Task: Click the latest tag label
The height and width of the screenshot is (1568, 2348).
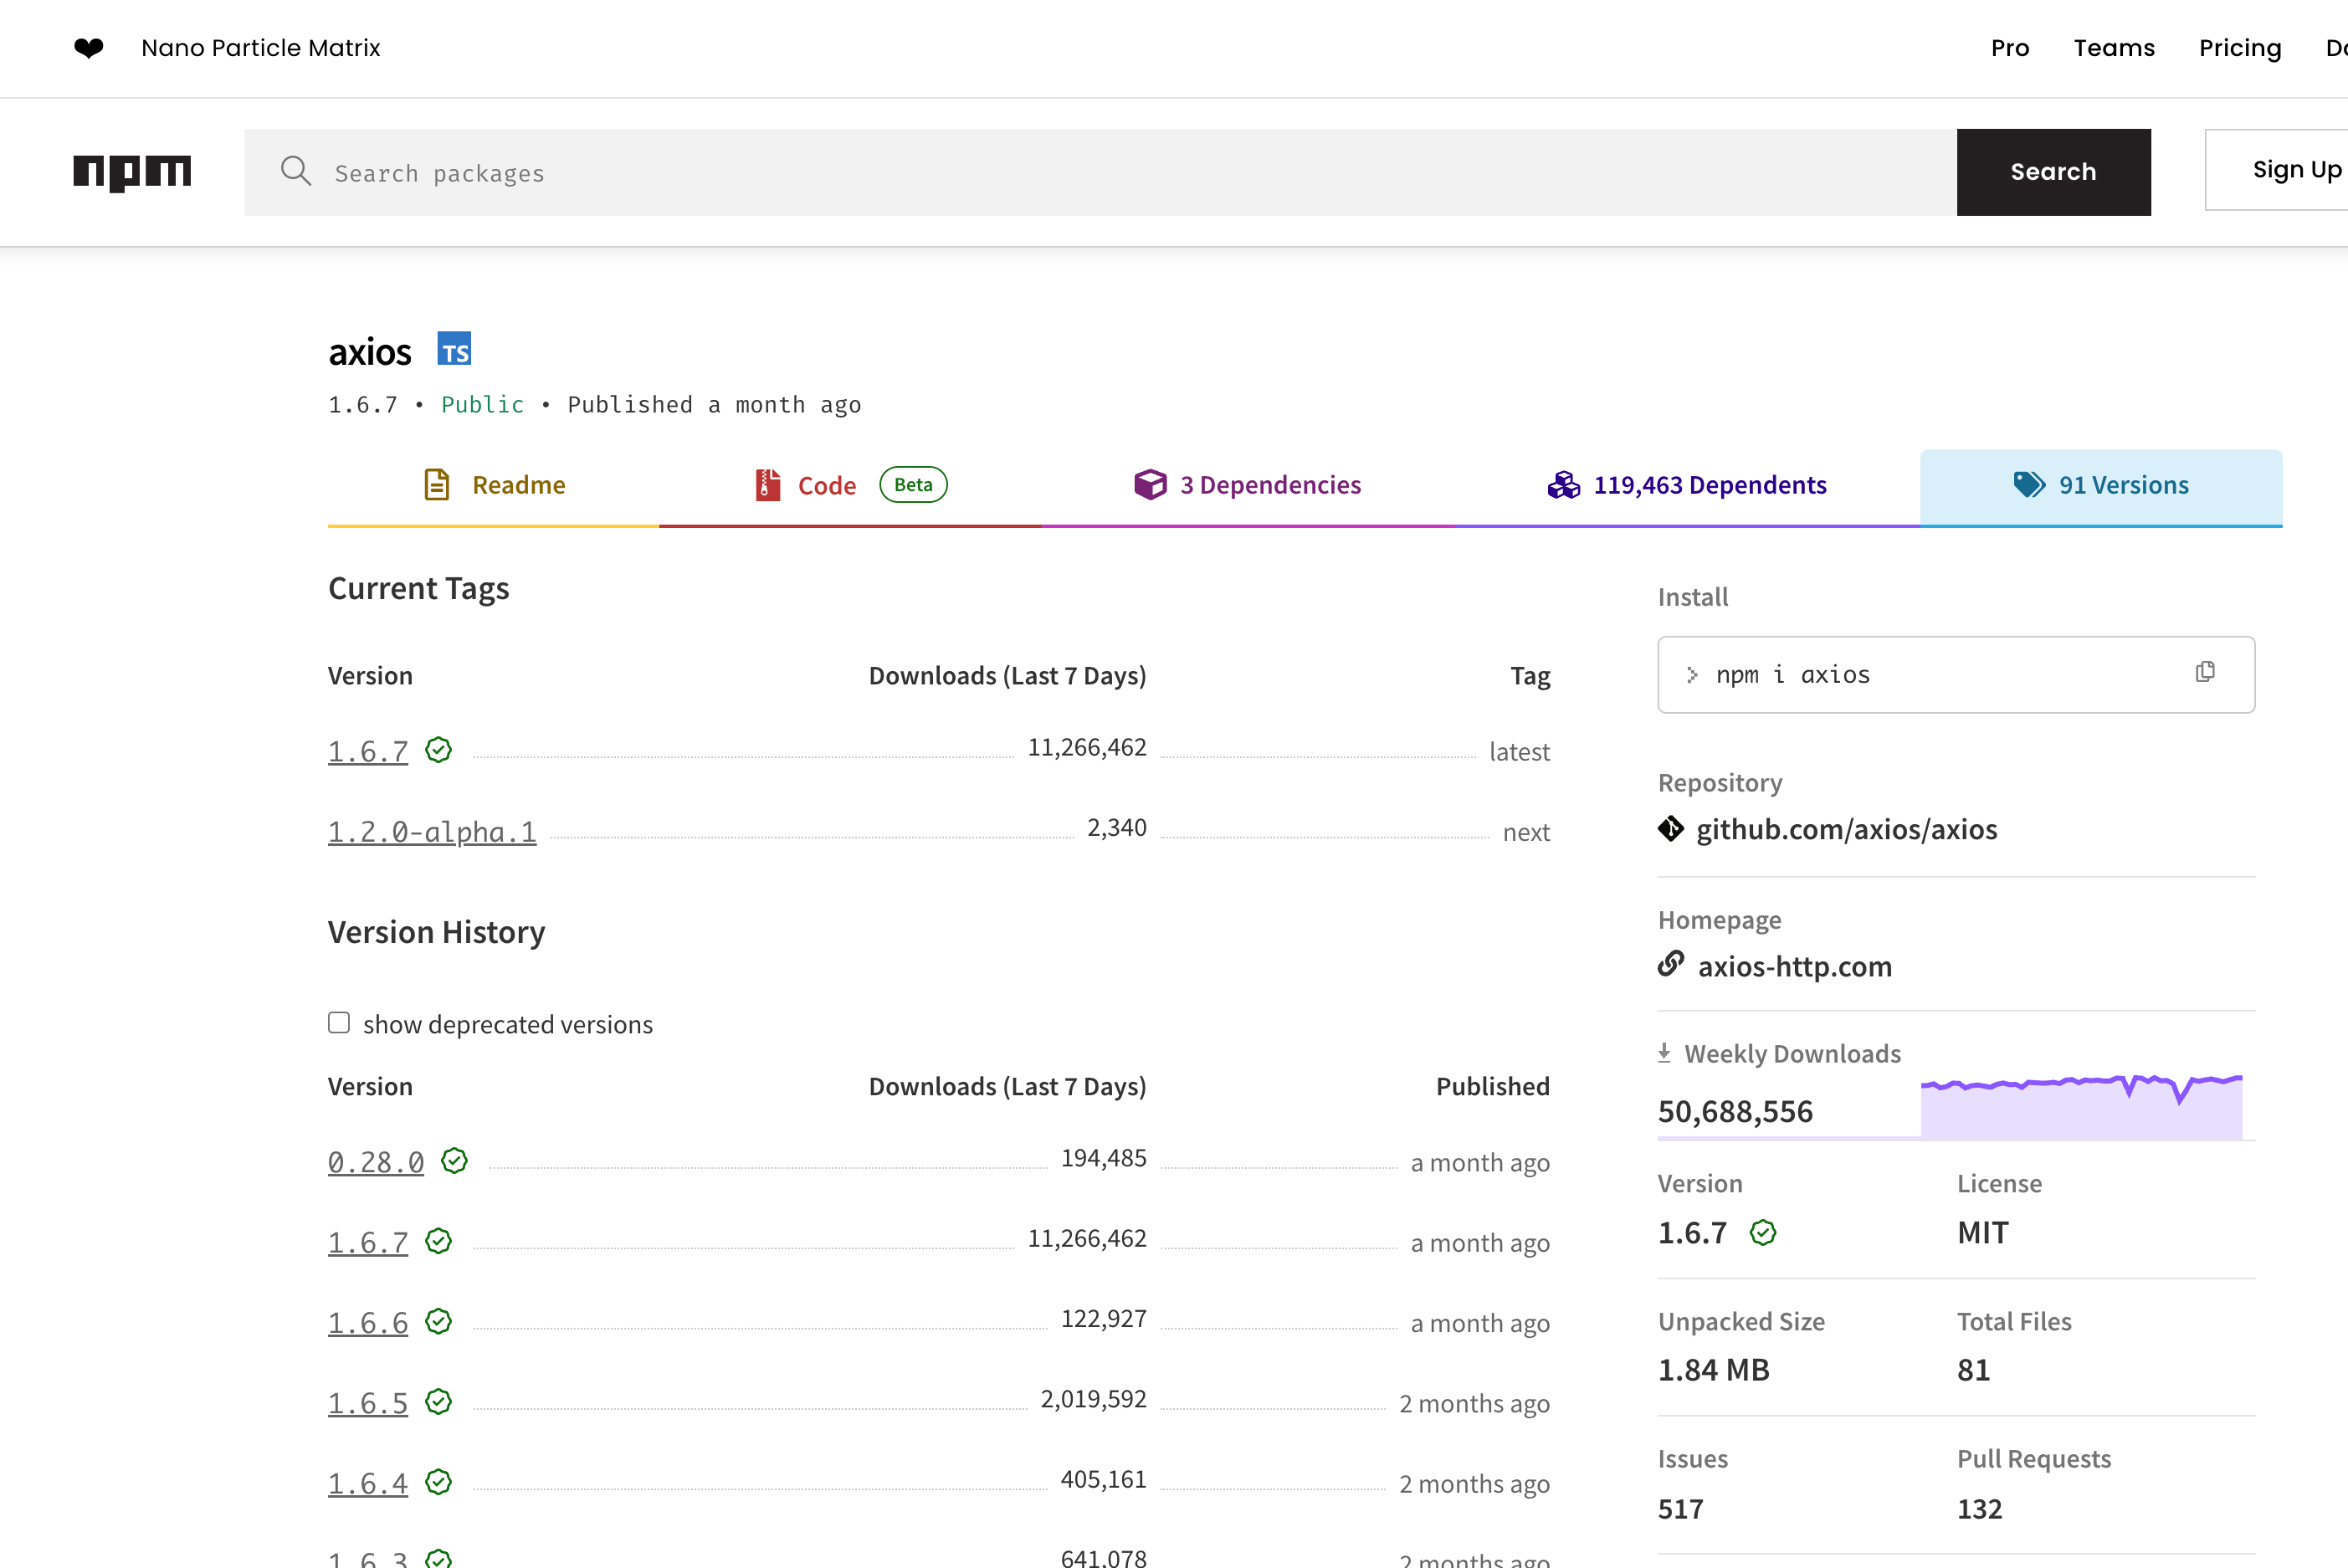Action: tap(1520, 751)
